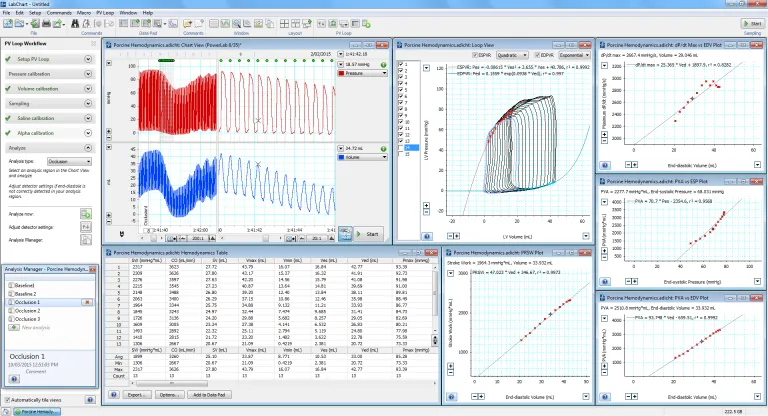The width and height of the screenshot is (768, 416).
Task: Expand the Pressure calibration step
Action: 88,74
